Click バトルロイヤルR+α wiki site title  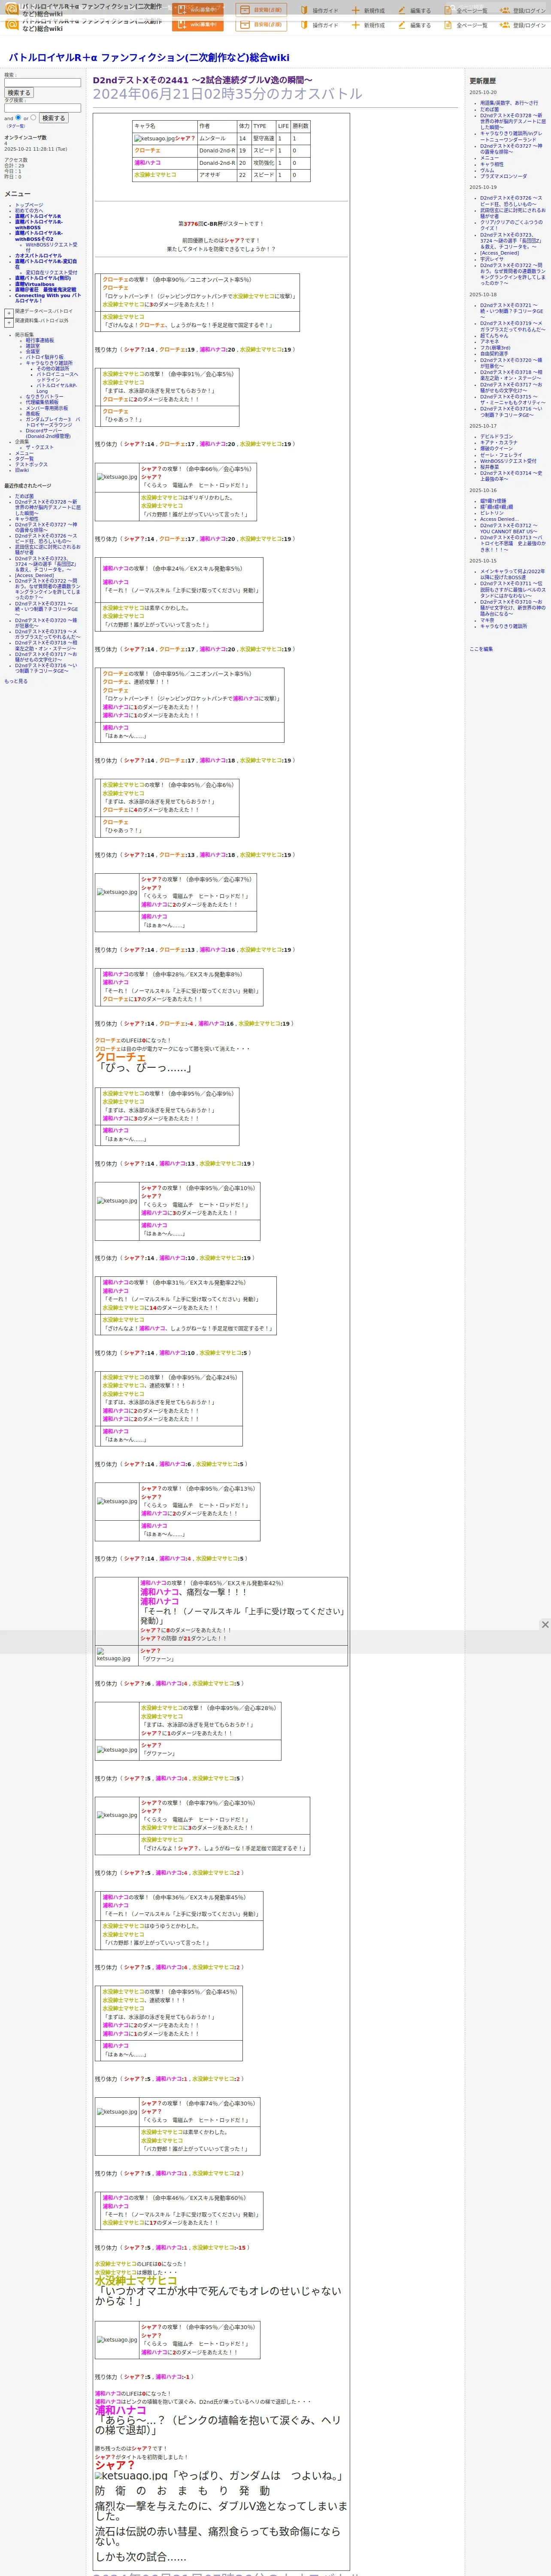click(x=149, y=58)
